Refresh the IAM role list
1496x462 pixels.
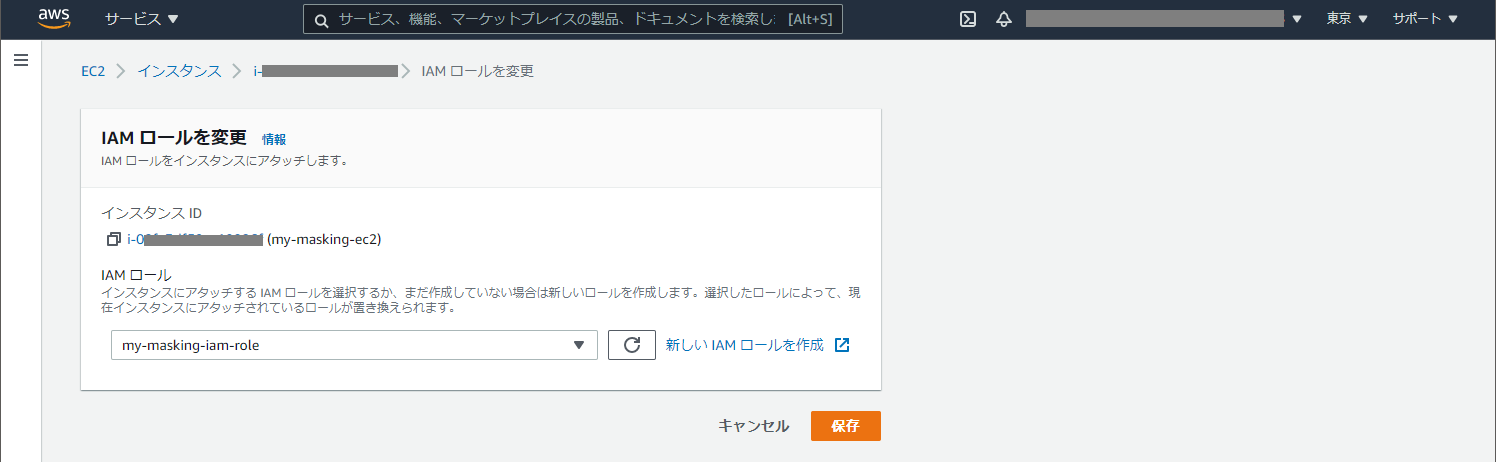[x=631, y=345]
